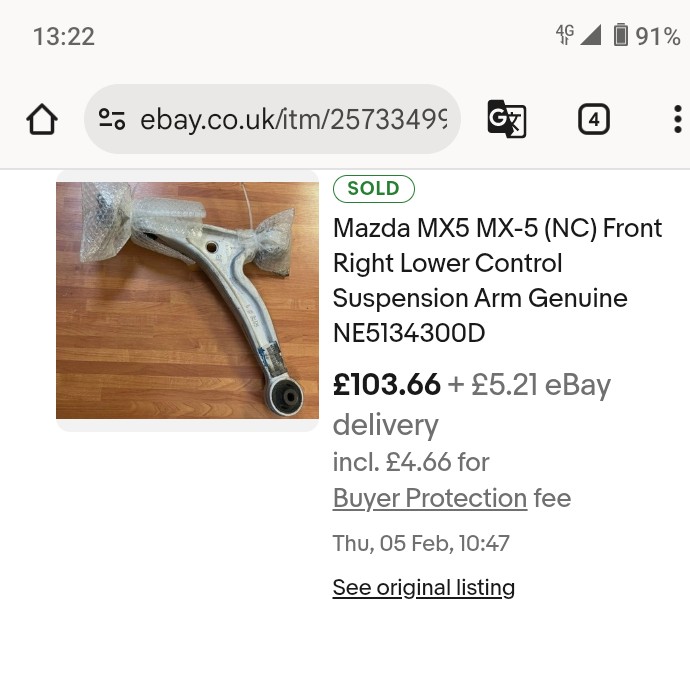690x682 pixels.
Task: Open the browser three-dot overflow menu
Action: pyautogui.click(x=677, y=120)
